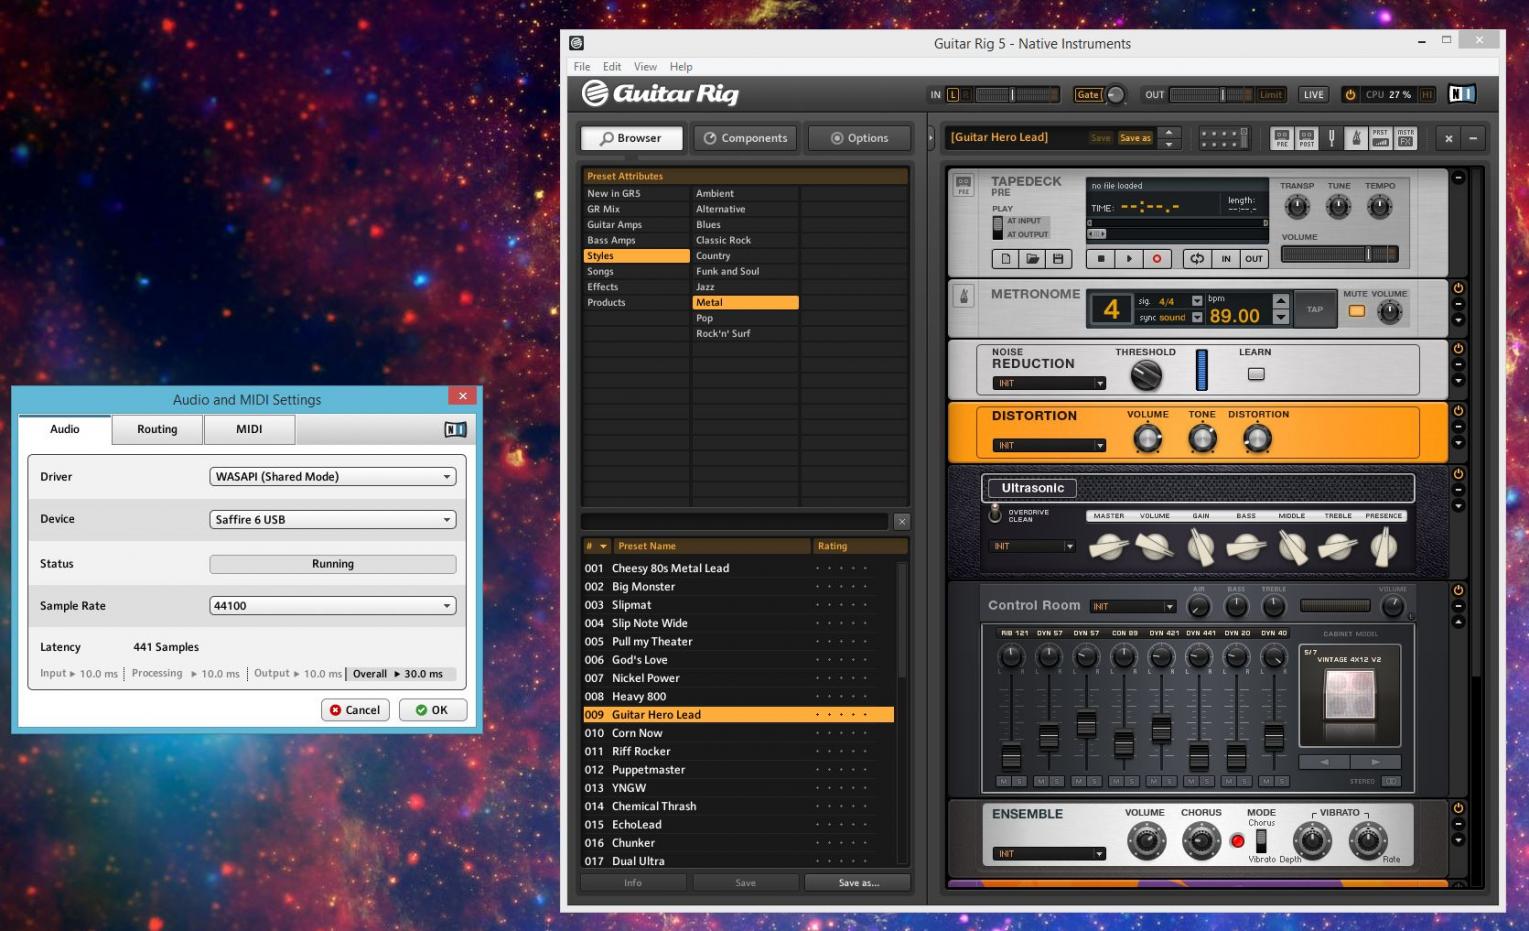Stop Tapedeck playback
The image size is (1529, 931).
1101,258
